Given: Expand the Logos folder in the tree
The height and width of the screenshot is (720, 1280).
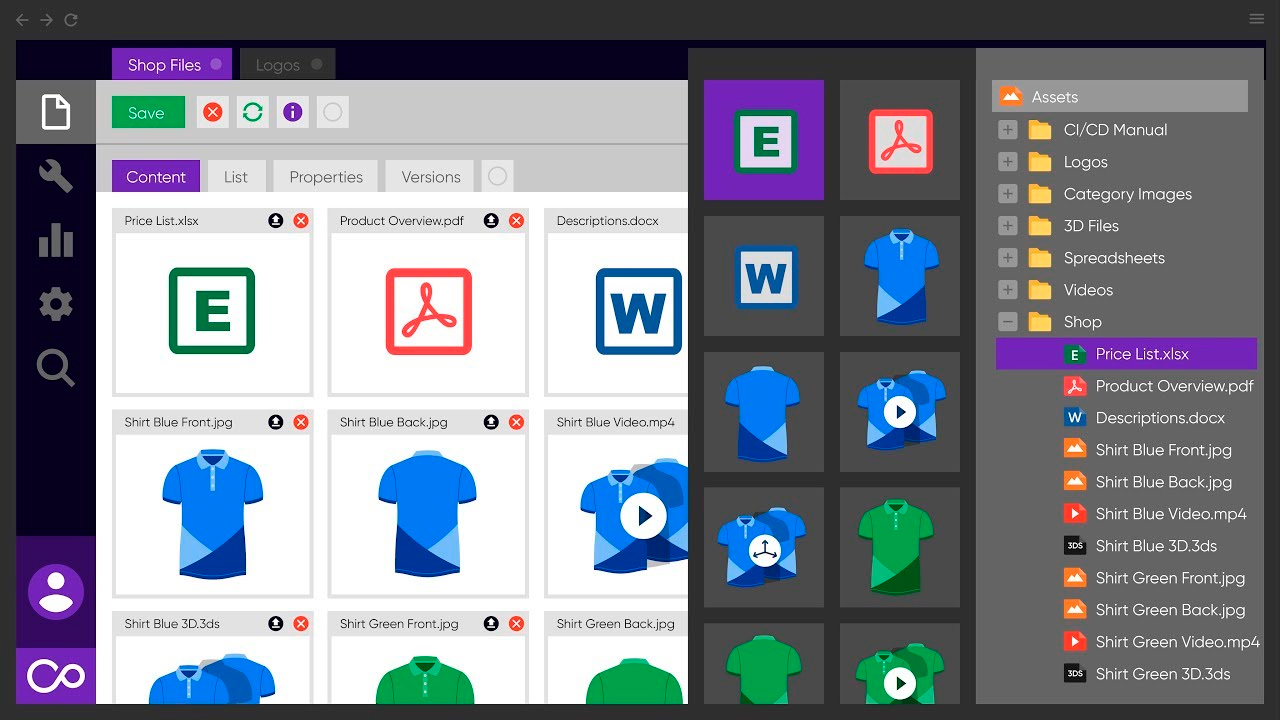Looking at the screenshot, I should tap(1008, 162).
